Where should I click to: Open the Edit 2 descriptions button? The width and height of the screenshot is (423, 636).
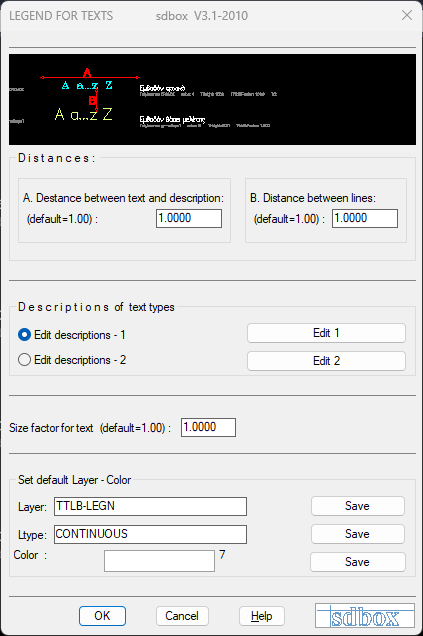[326, 361]
